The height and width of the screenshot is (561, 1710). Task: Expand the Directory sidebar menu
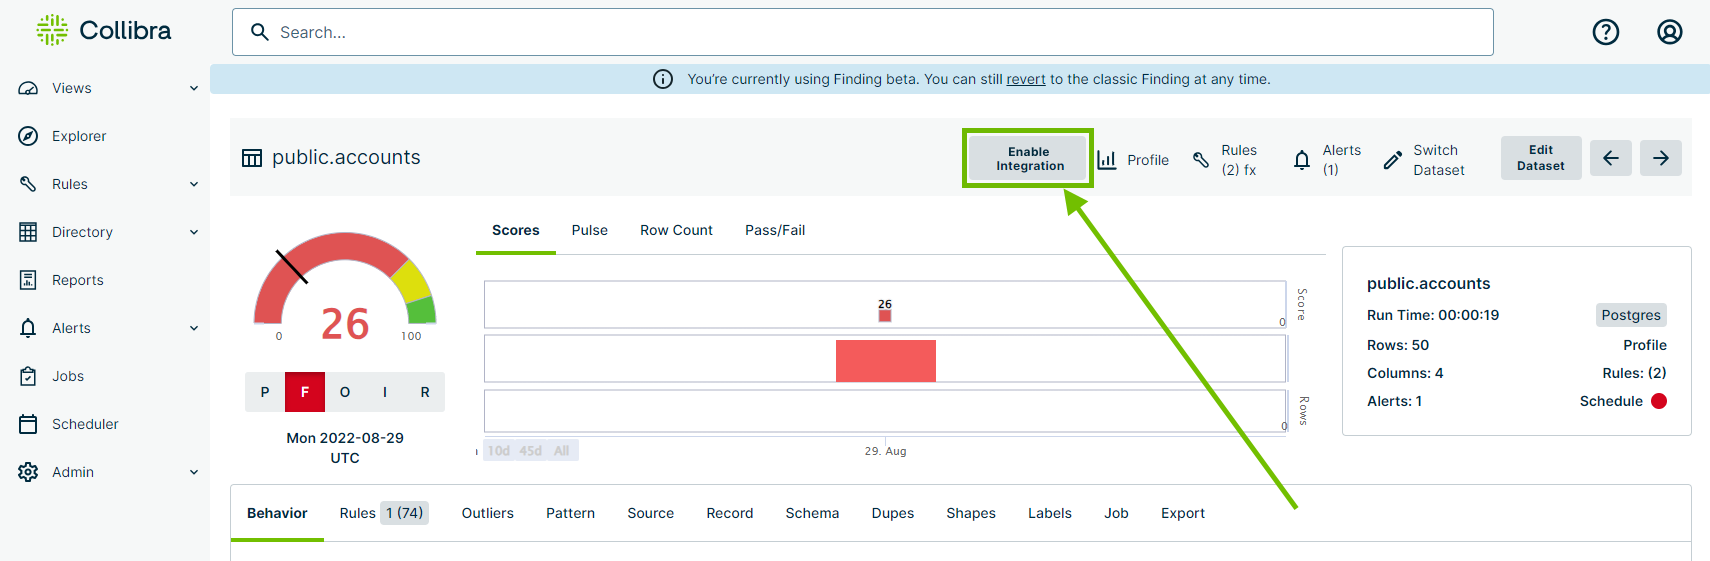tap(194, 232)
